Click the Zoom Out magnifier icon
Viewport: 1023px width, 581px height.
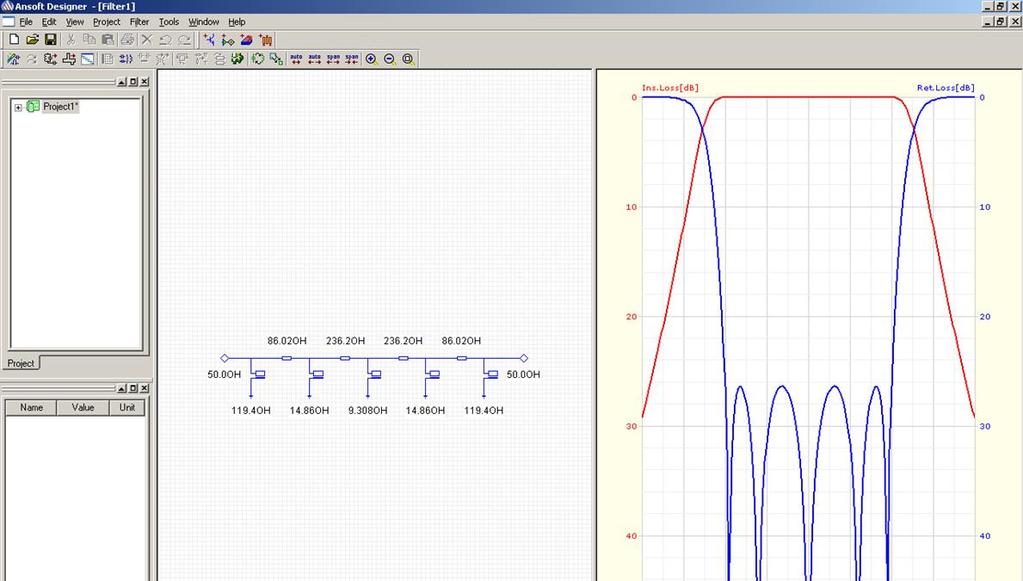click(x=389, y=59)
